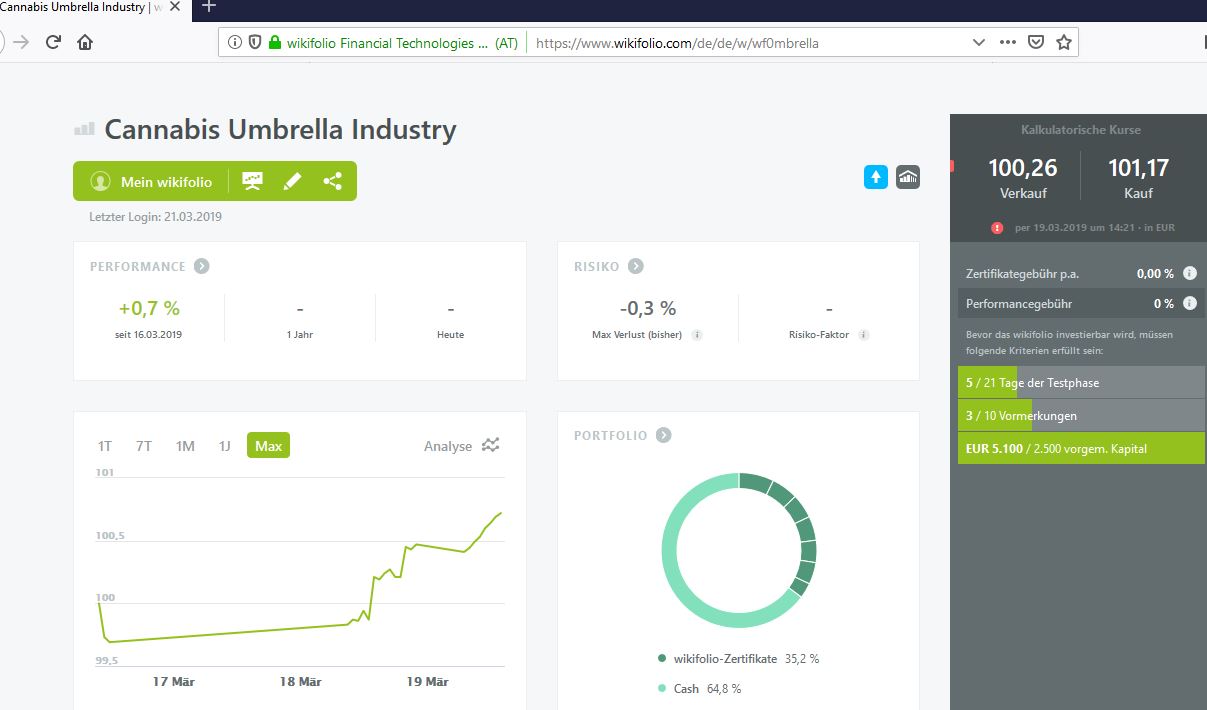Open the Analyse chart link
Viewport: 1207px width, 710px height.
(x=461, y=446)
